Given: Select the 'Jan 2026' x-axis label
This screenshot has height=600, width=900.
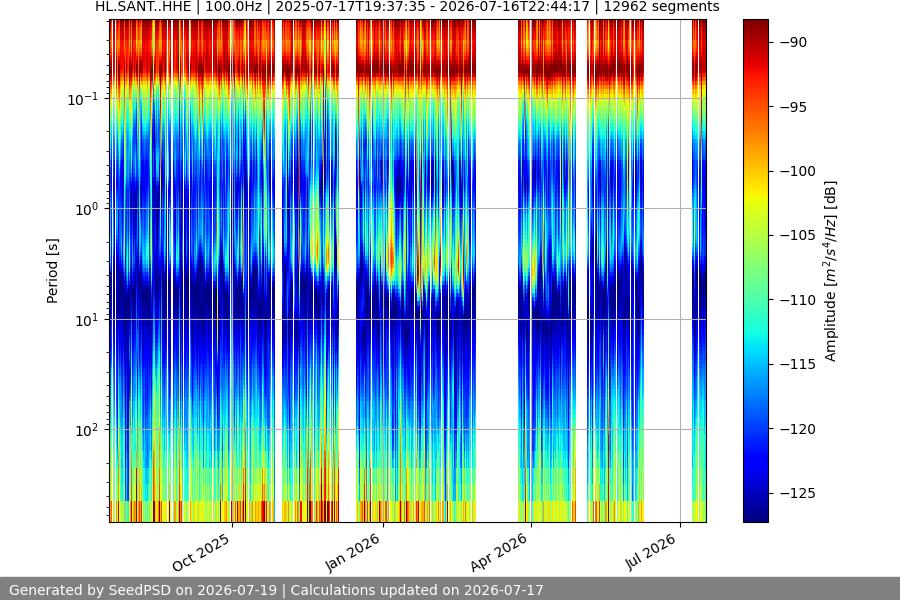Looking at the screenshot, I should tap(353, 553).
